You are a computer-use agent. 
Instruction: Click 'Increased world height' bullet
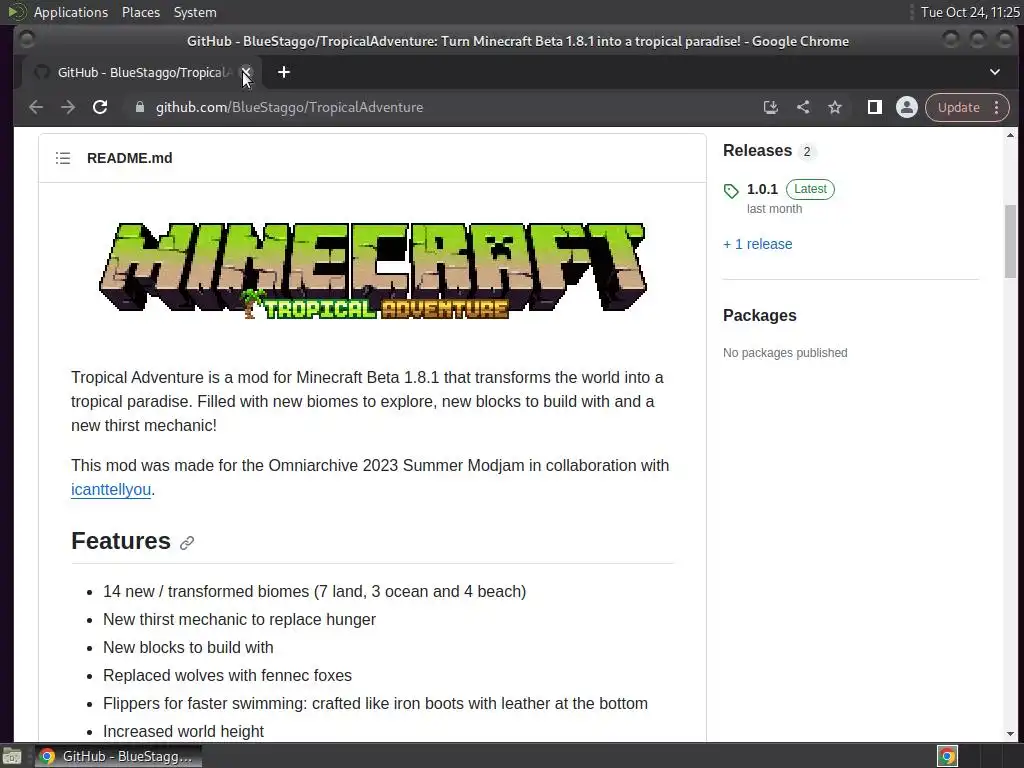[184, 731]
